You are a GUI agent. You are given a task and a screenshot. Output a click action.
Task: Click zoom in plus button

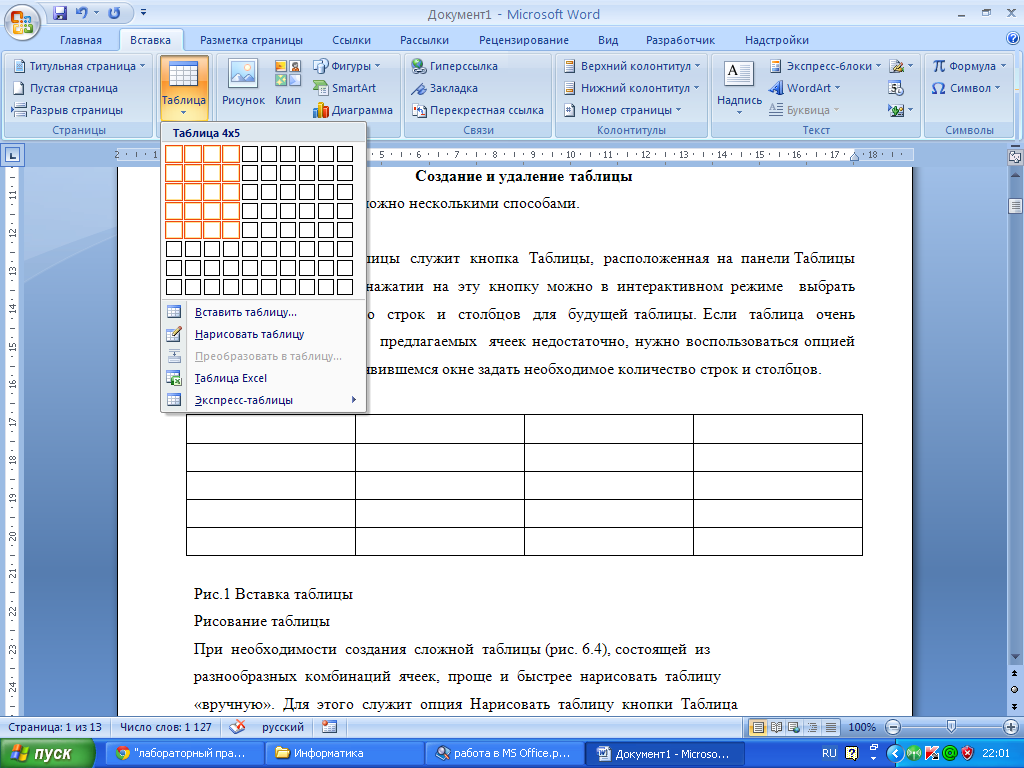1011,727
